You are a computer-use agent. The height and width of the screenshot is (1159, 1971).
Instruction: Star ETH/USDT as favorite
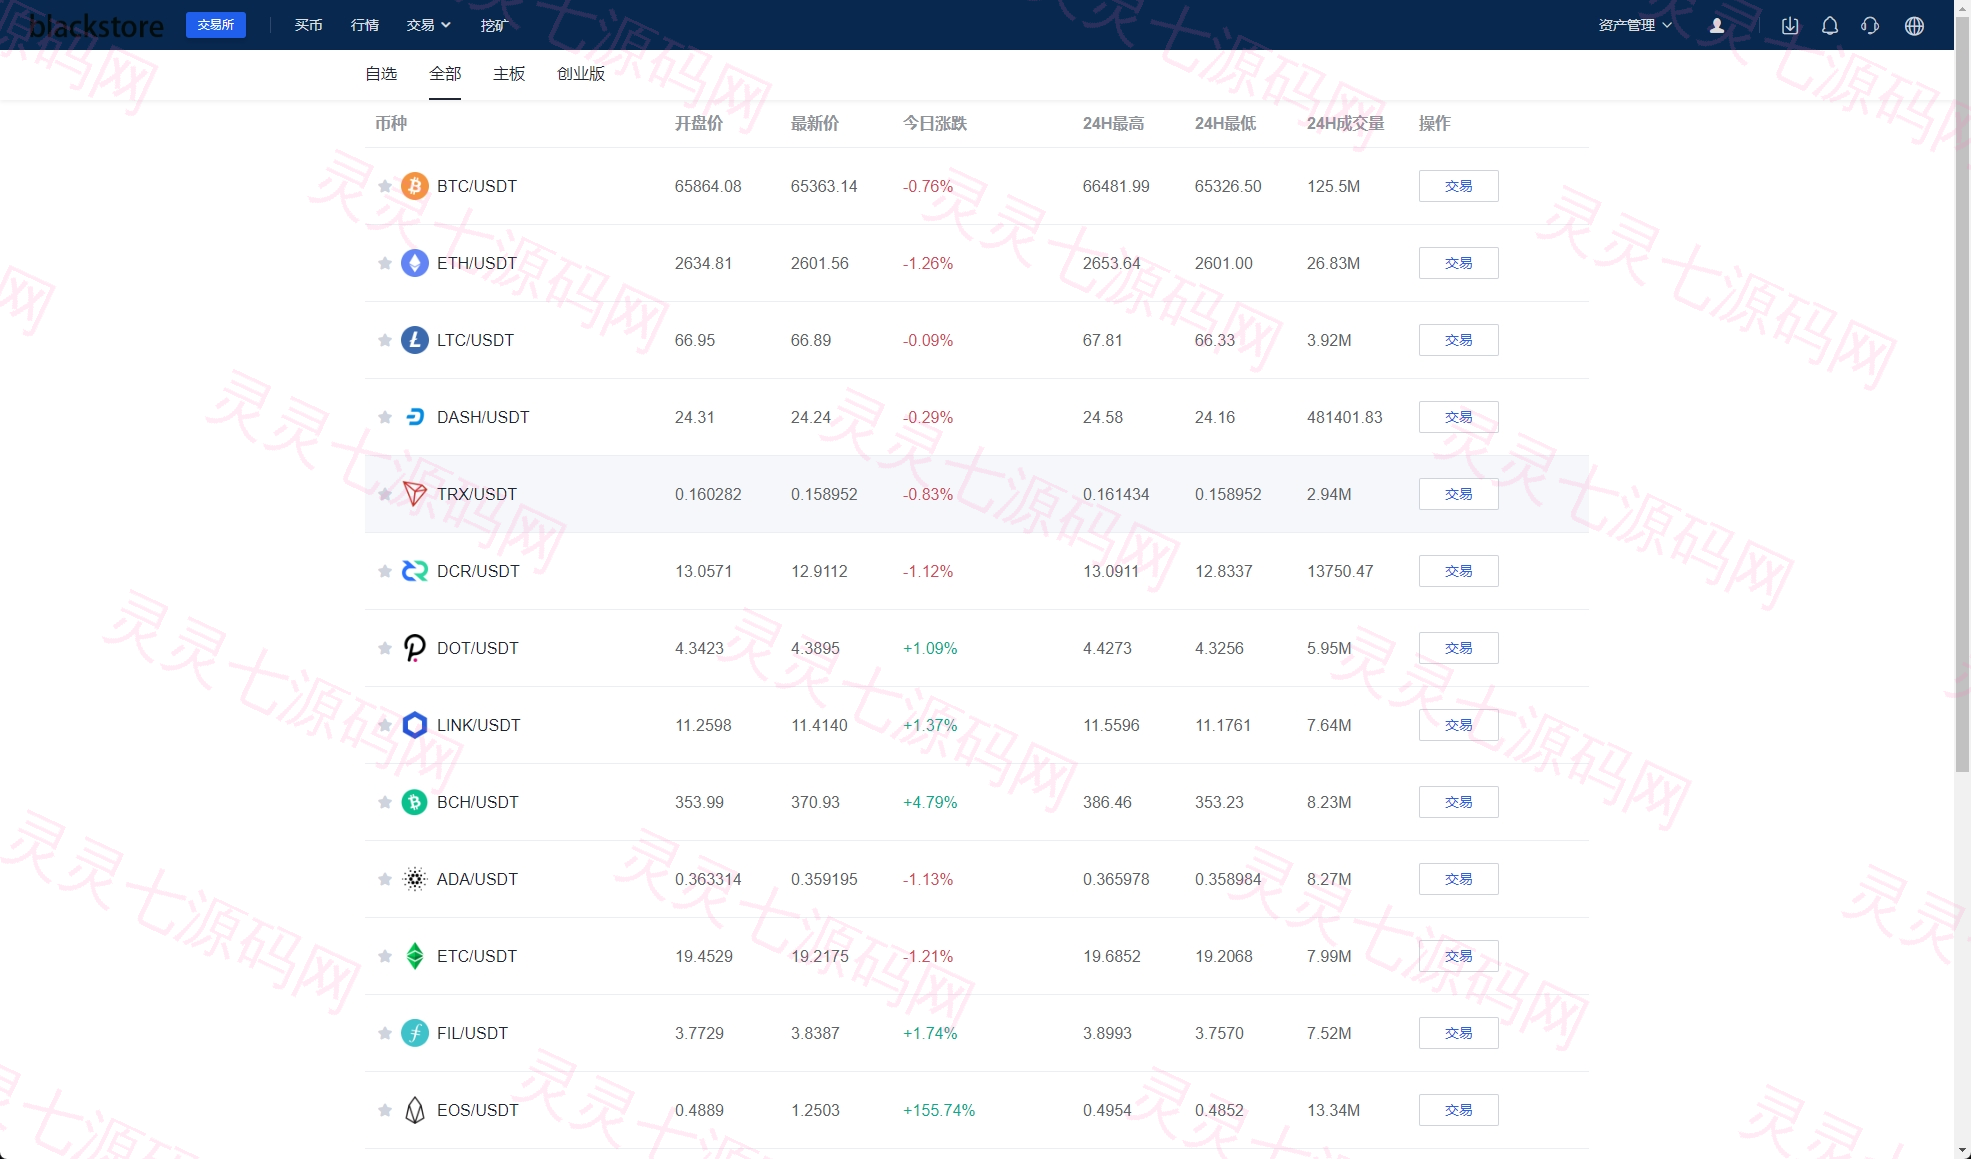[x=385, y=263]
